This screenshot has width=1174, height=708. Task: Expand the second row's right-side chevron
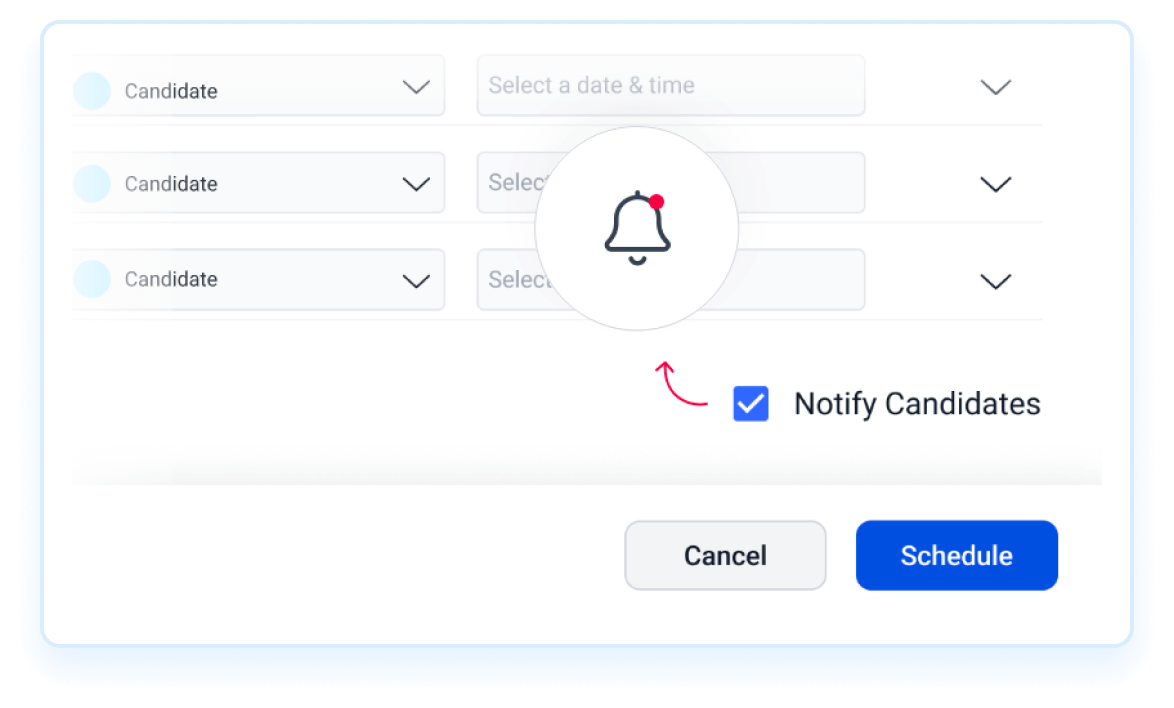tap(996, 184)
